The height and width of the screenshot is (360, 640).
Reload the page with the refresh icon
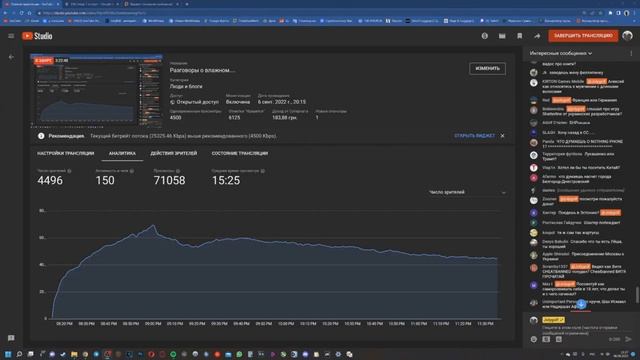click(x=21, y=13)
